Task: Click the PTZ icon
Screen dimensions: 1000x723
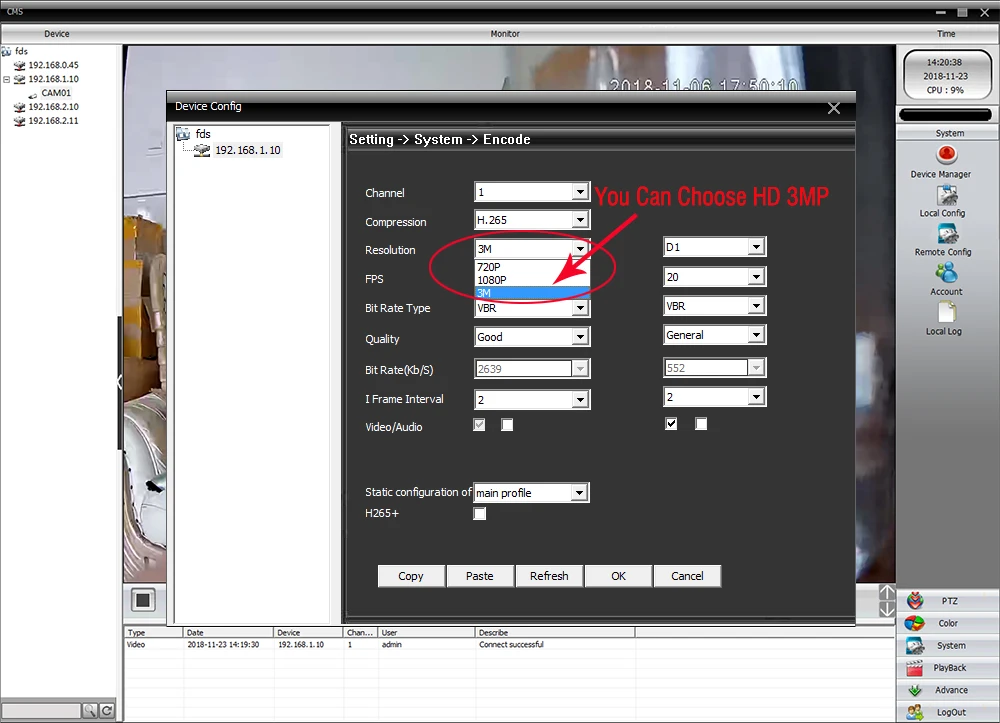Action: click(915, 601)
